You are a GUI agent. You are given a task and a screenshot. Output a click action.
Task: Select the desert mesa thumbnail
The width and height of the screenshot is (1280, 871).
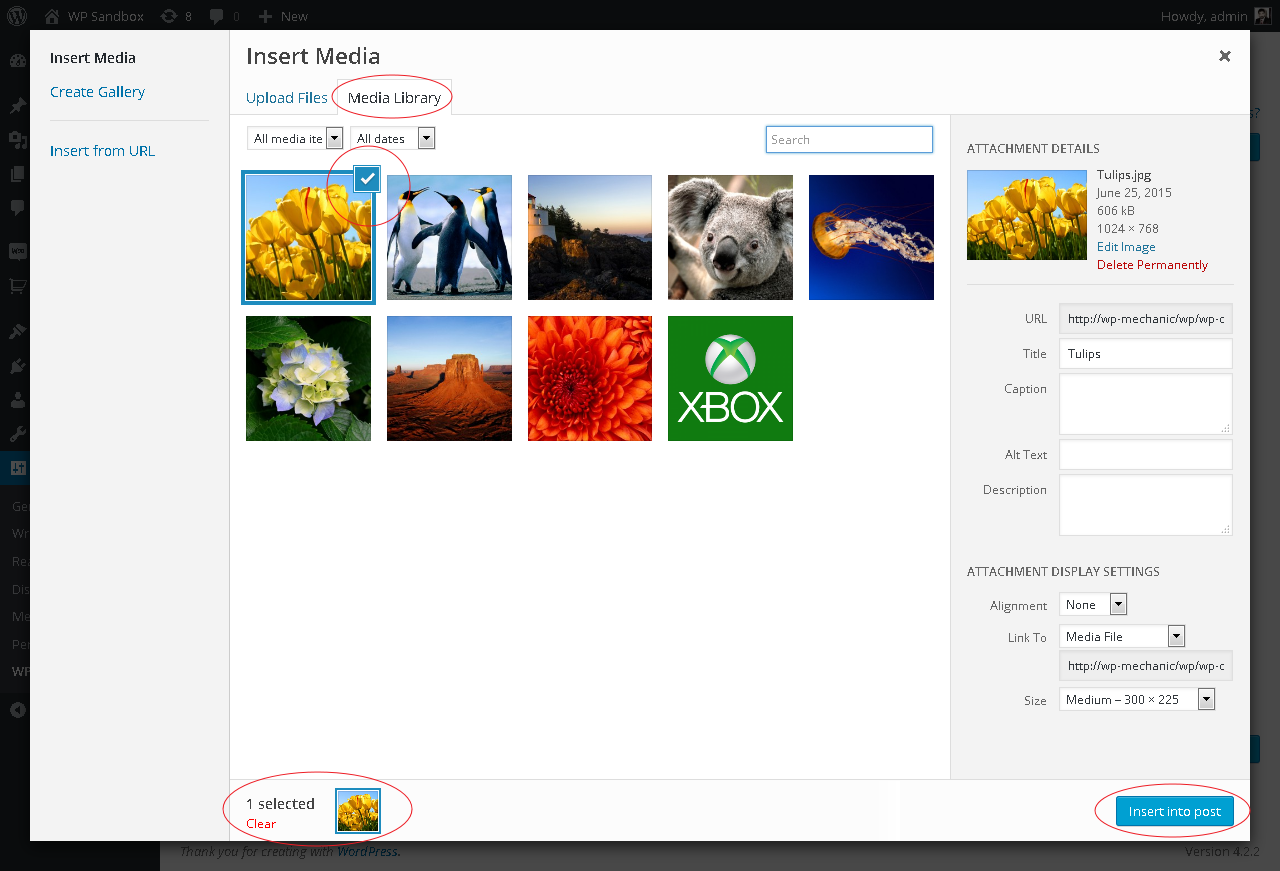[x=449, y=378]
